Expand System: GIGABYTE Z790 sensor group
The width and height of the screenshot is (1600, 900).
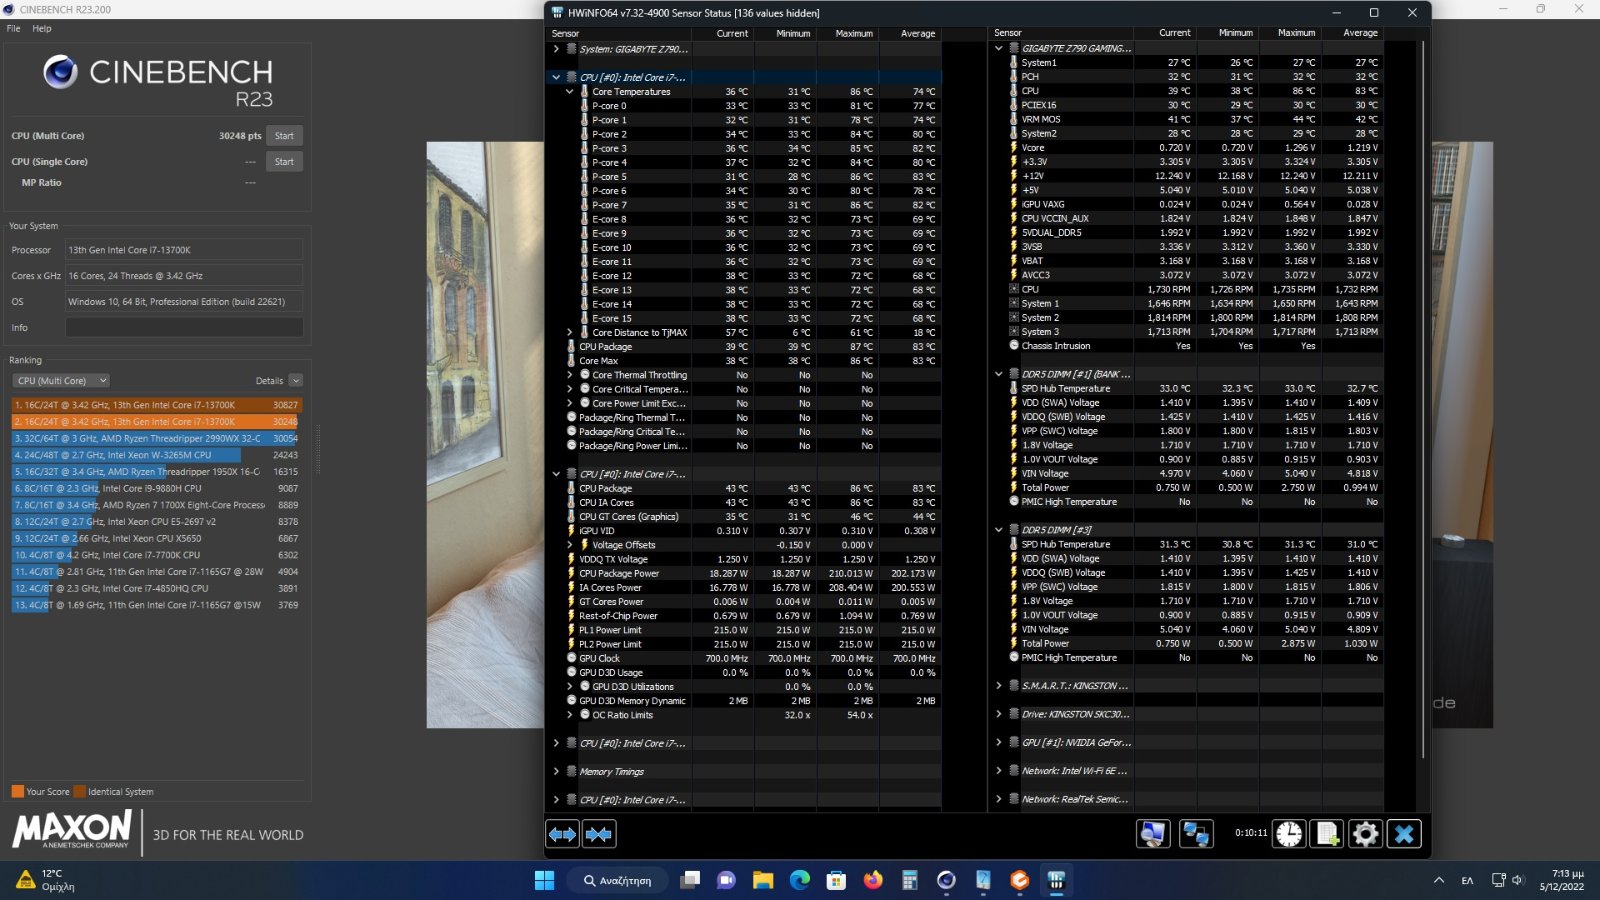tap(556, 48)
